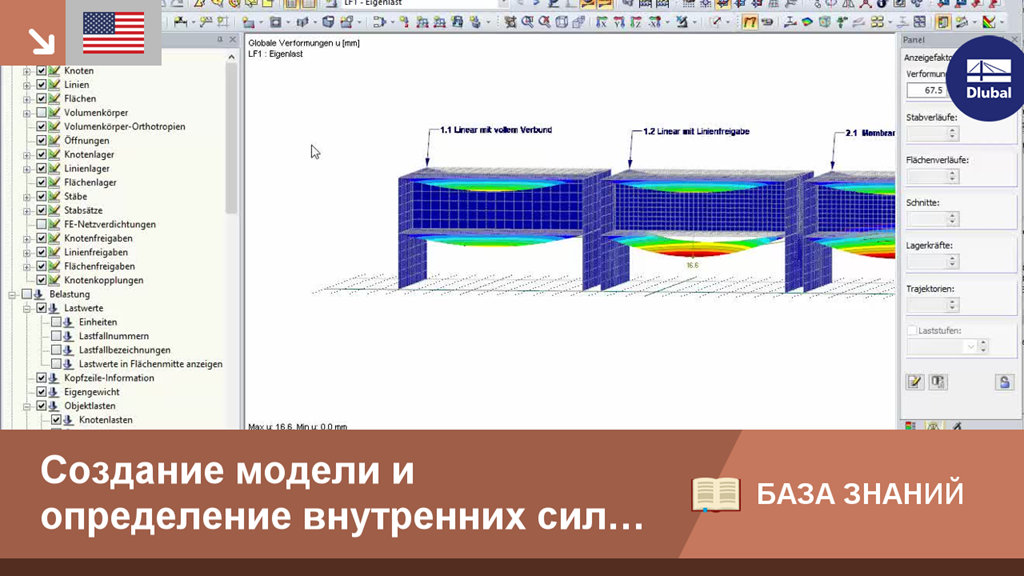Click the four-window view arrangement icon
Image resolution: width=1024 pixels, height=576 pixels.
click(x=920, y=22)
